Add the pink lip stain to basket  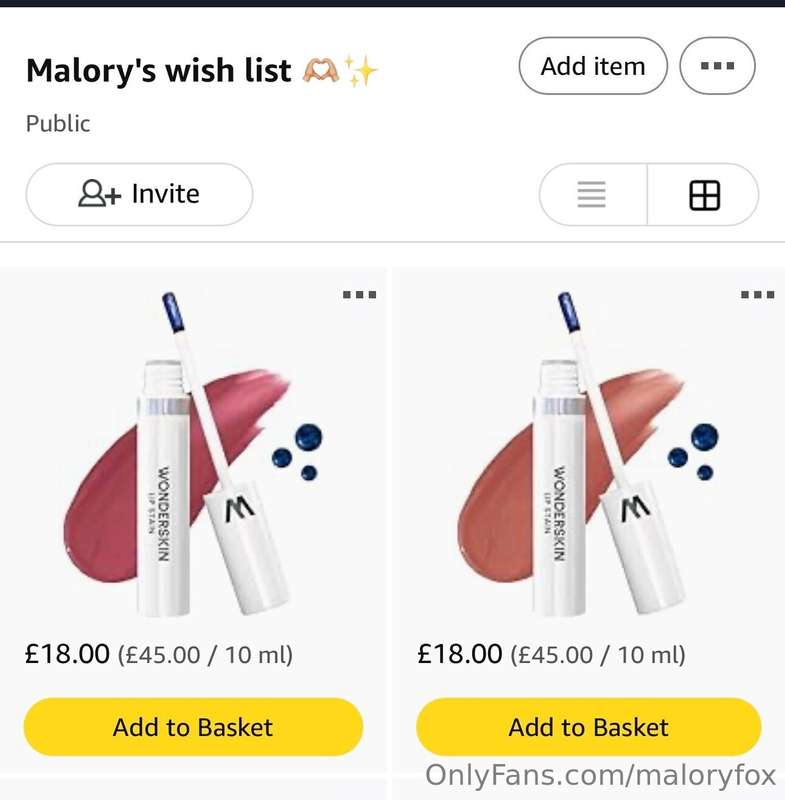pos(193,727)
